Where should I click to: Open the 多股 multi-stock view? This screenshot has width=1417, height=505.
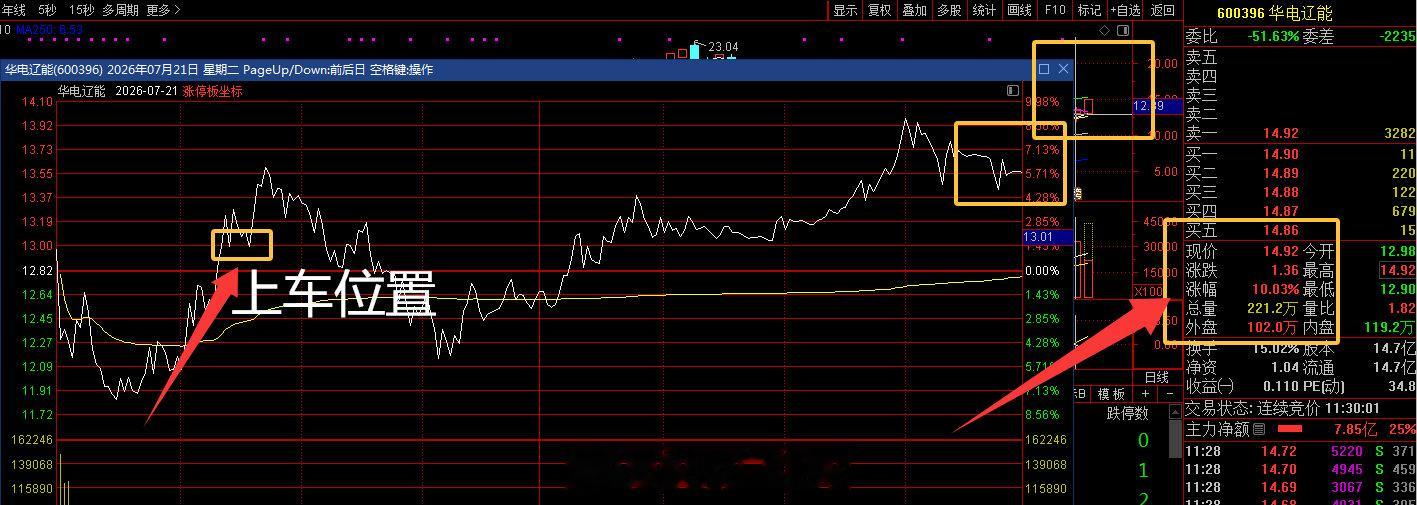click(949, 10)
